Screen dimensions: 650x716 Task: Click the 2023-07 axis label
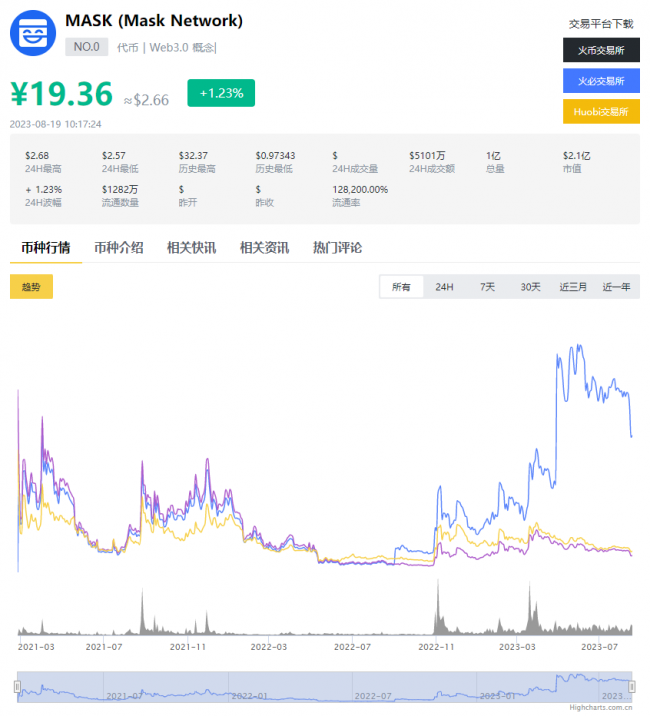click(x=599, y=647)
